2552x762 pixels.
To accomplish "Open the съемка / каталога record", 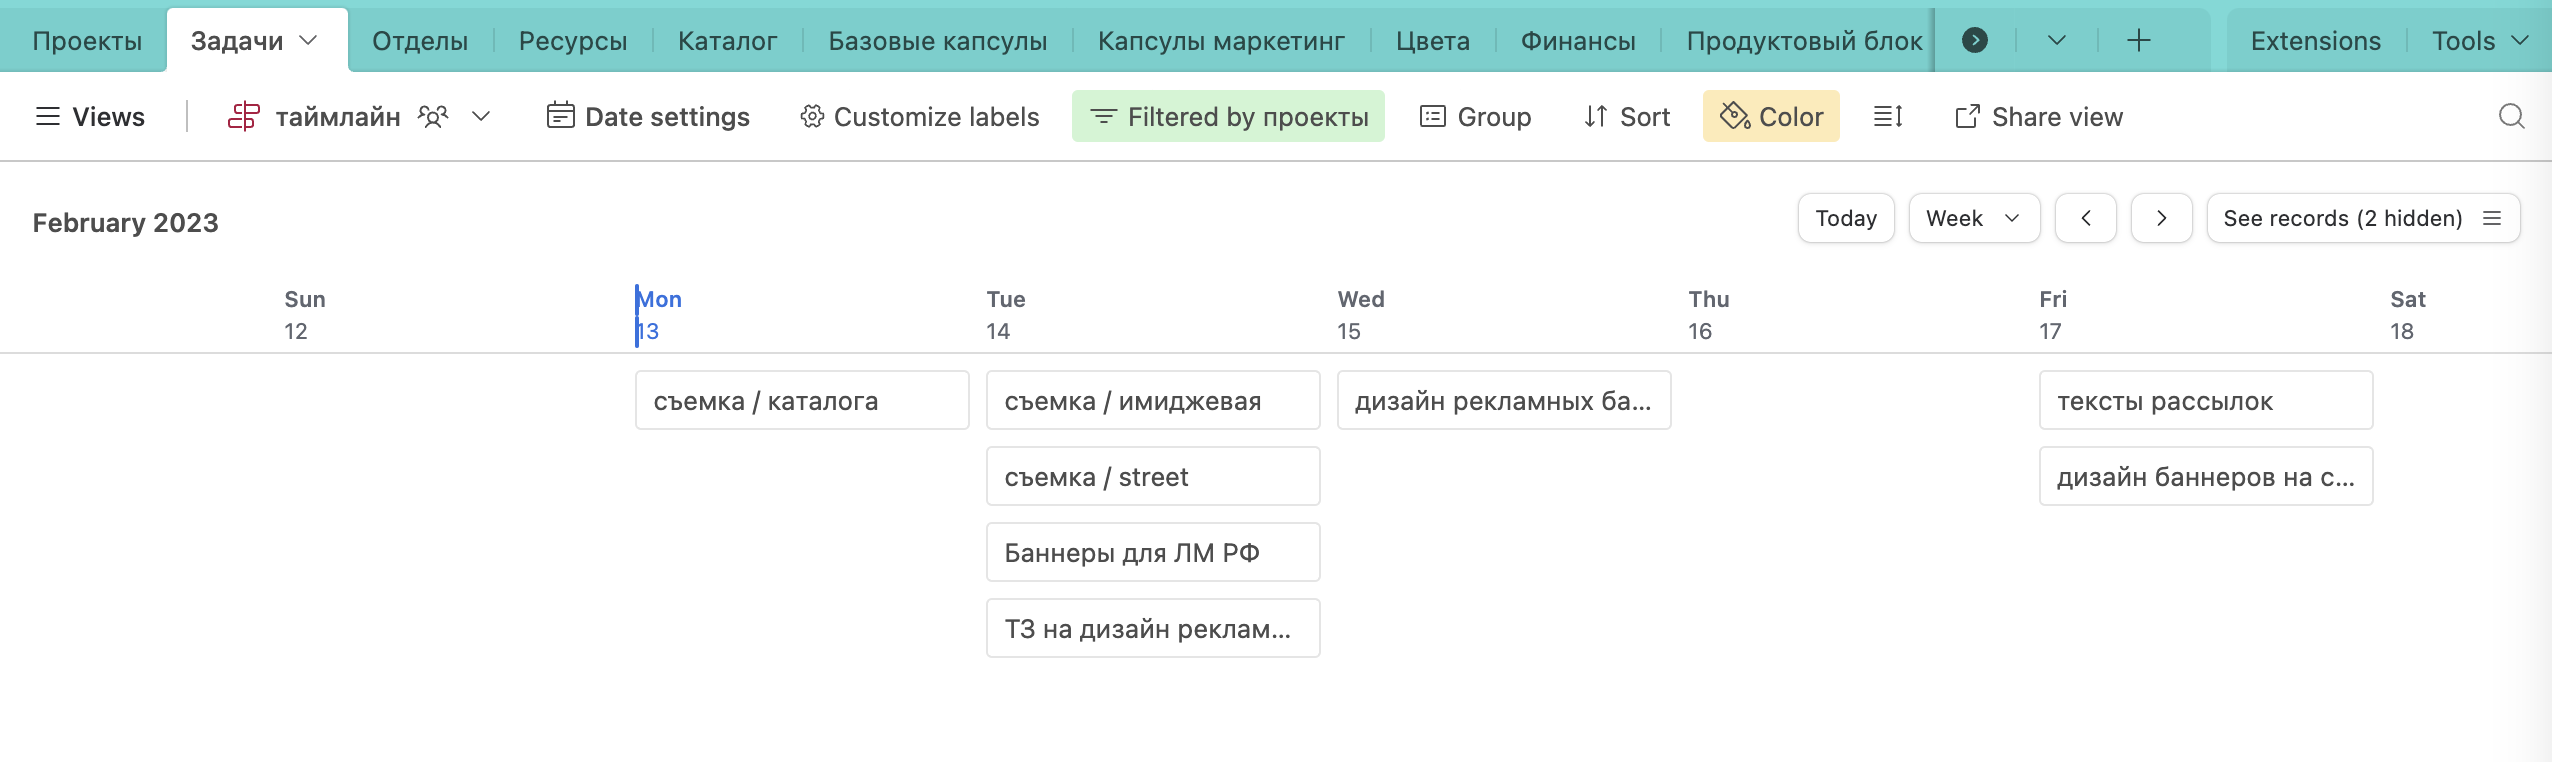I will (801, 401).
